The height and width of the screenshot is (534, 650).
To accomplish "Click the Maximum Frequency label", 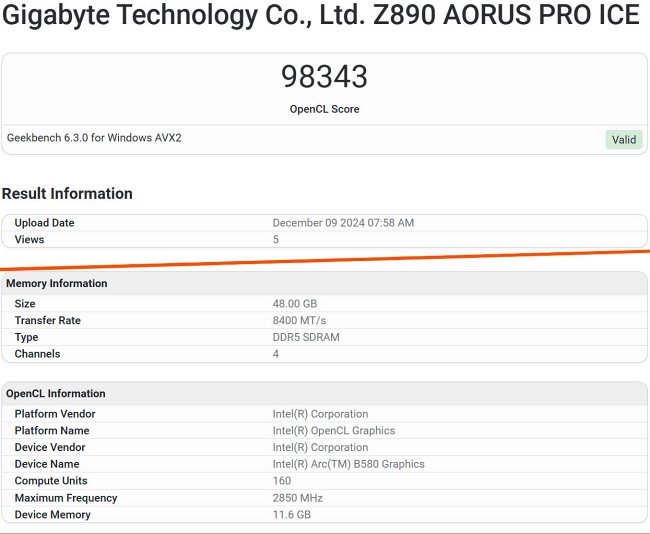I will [66, 498].
